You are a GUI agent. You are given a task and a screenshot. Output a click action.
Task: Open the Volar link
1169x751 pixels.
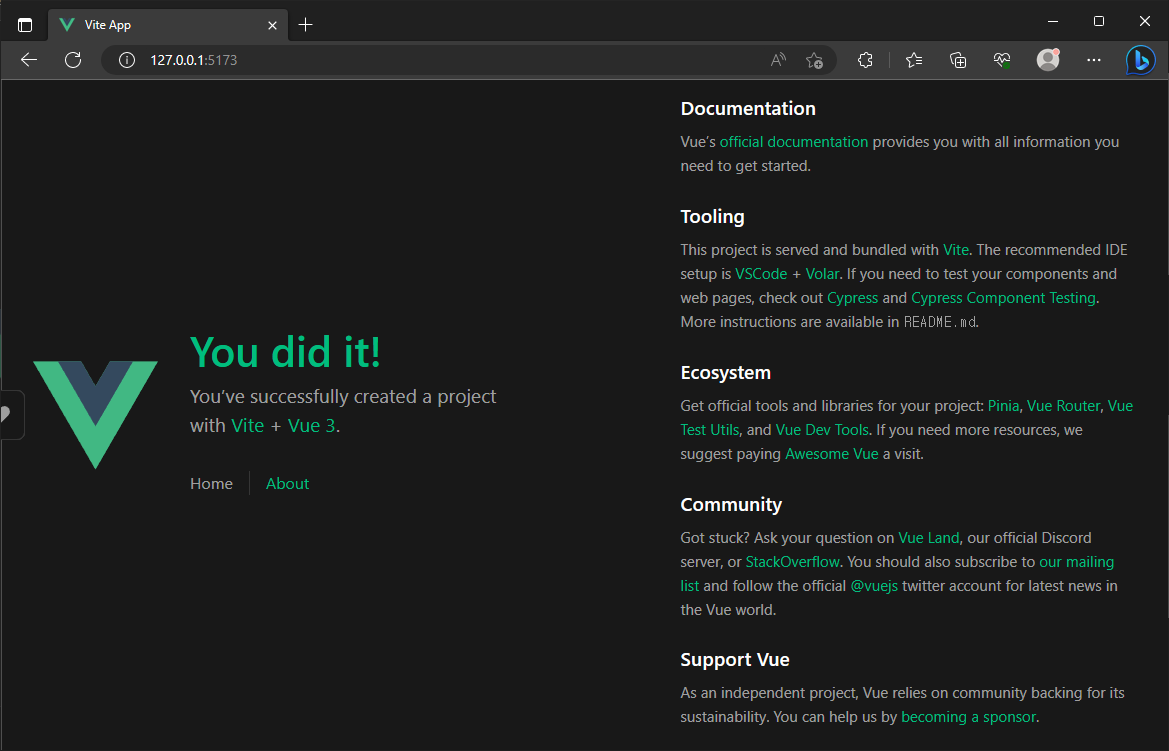[x=822, y=274]
